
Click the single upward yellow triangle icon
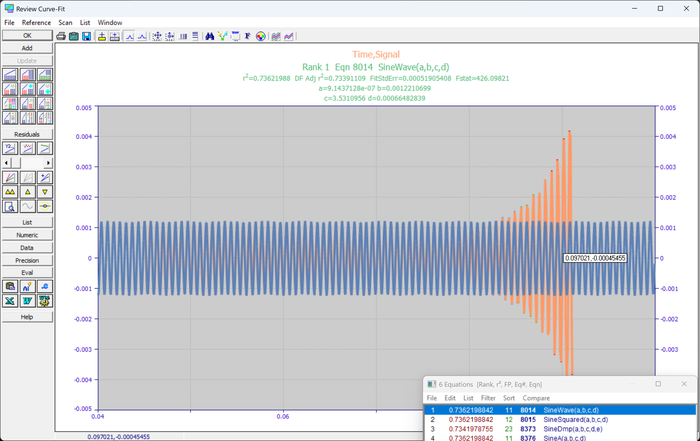point(27,192)
